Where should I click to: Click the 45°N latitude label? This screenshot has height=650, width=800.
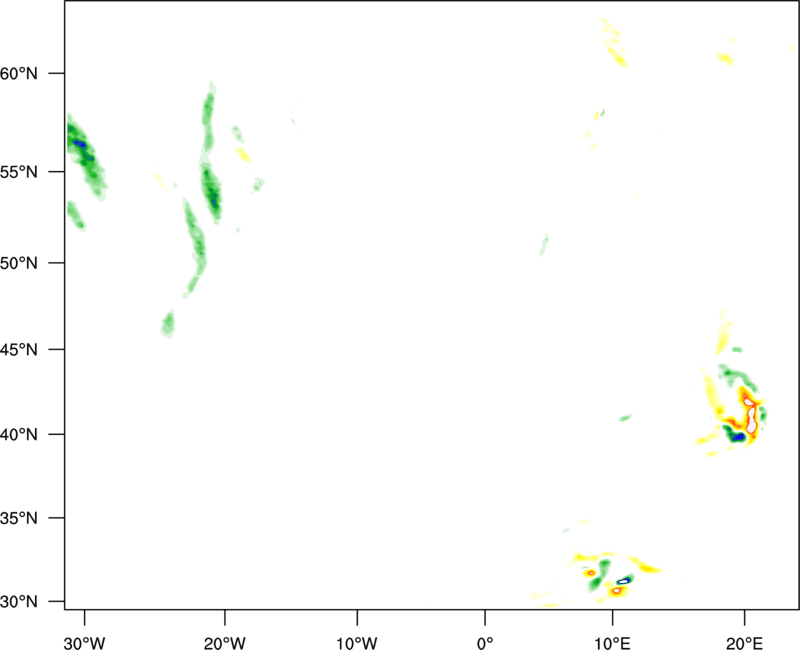19,350
